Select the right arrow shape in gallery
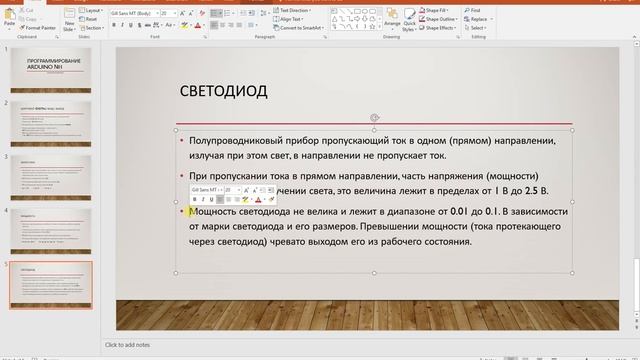This screenshot has height=360, width=640. point(358,19)
